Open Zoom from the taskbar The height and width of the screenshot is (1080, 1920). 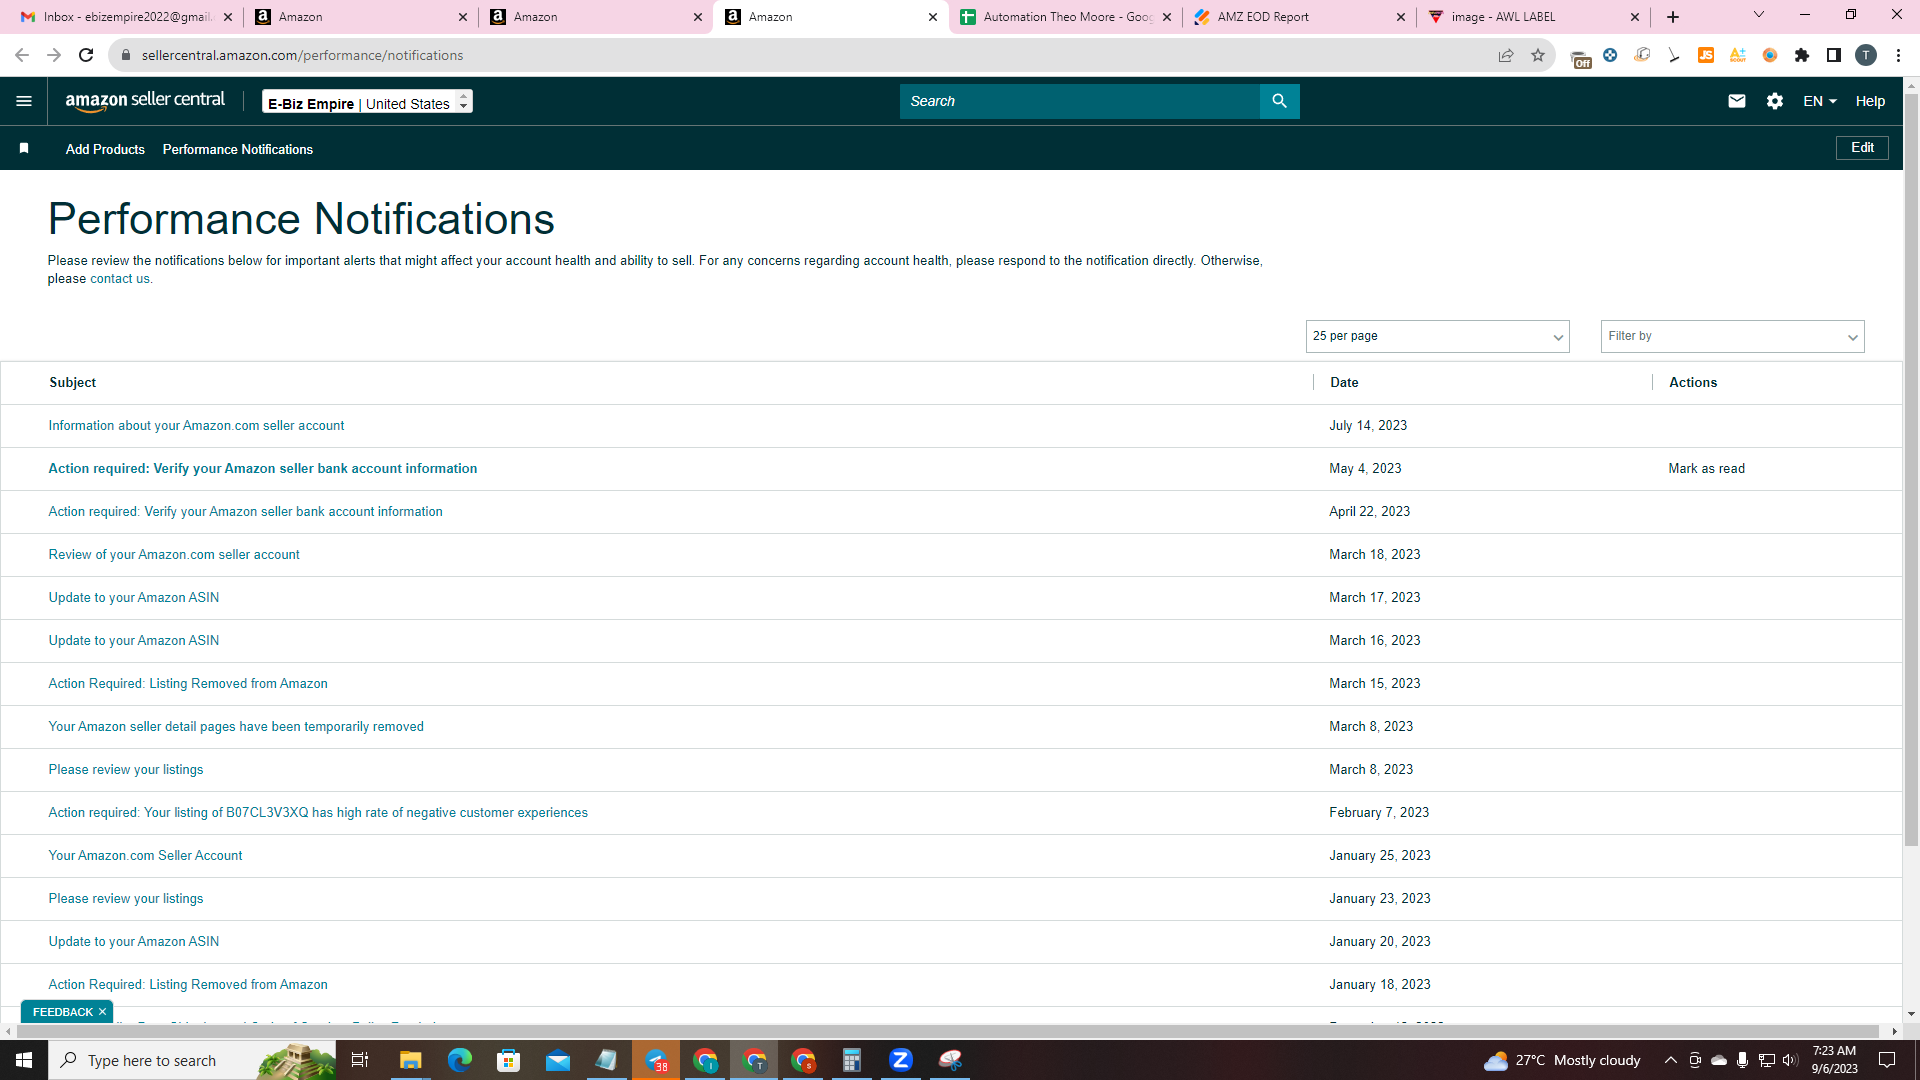[901, 1060]
